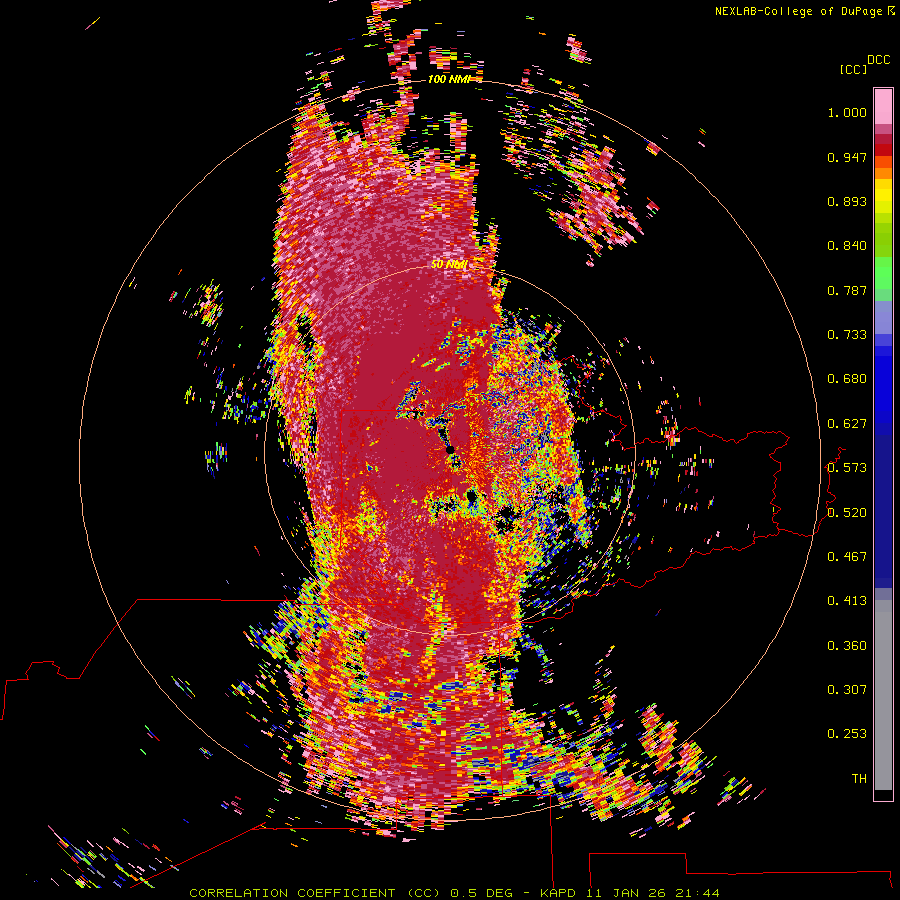Click the CORRELATION COEFFICIENT (CC) title text
Screen dimensions: 900x900
pos(315,893)
